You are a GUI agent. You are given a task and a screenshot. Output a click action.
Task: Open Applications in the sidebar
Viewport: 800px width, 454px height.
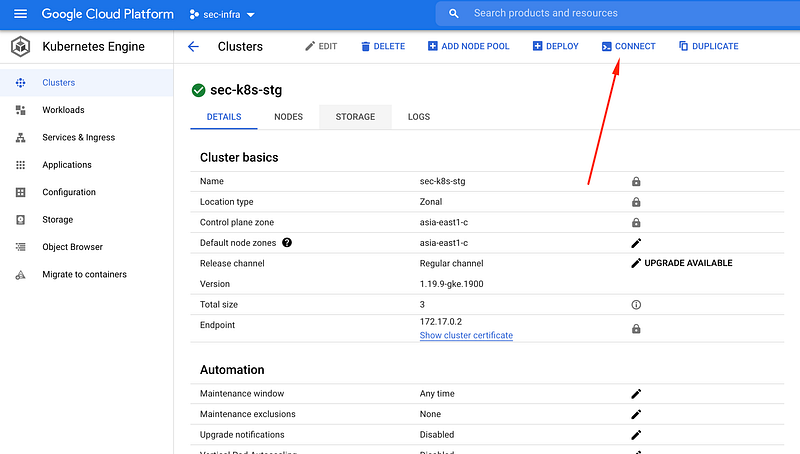87,165
